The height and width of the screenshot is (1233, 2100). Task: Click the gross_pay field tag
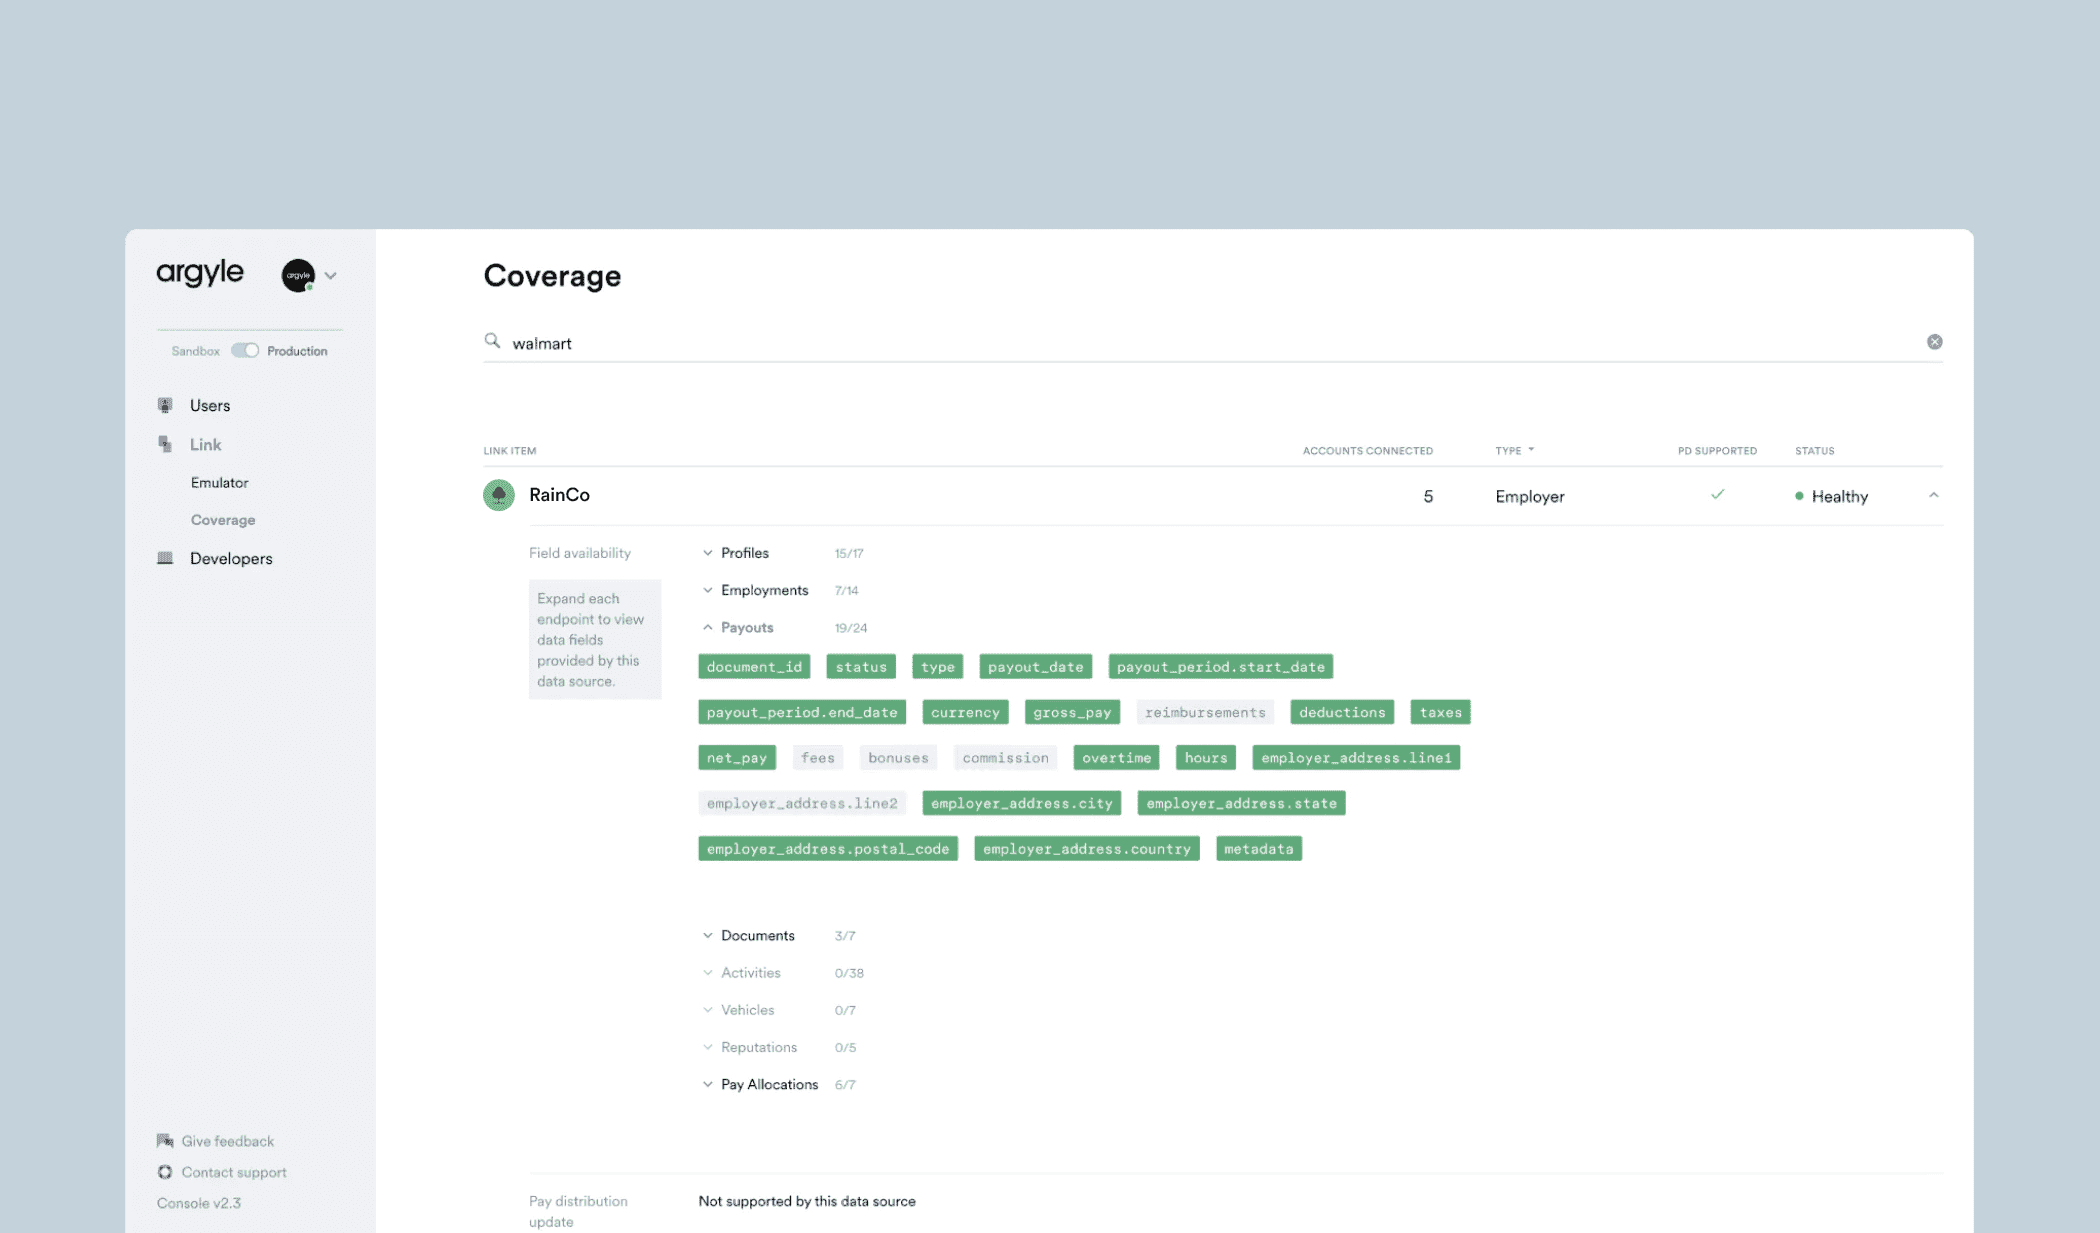pos(1072,712)
